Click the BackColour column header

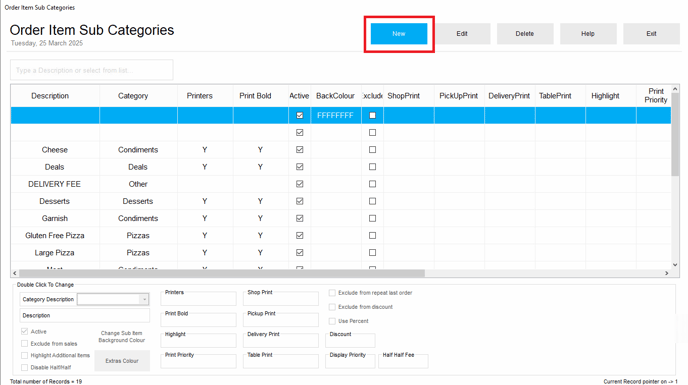(x=336, y=96)
